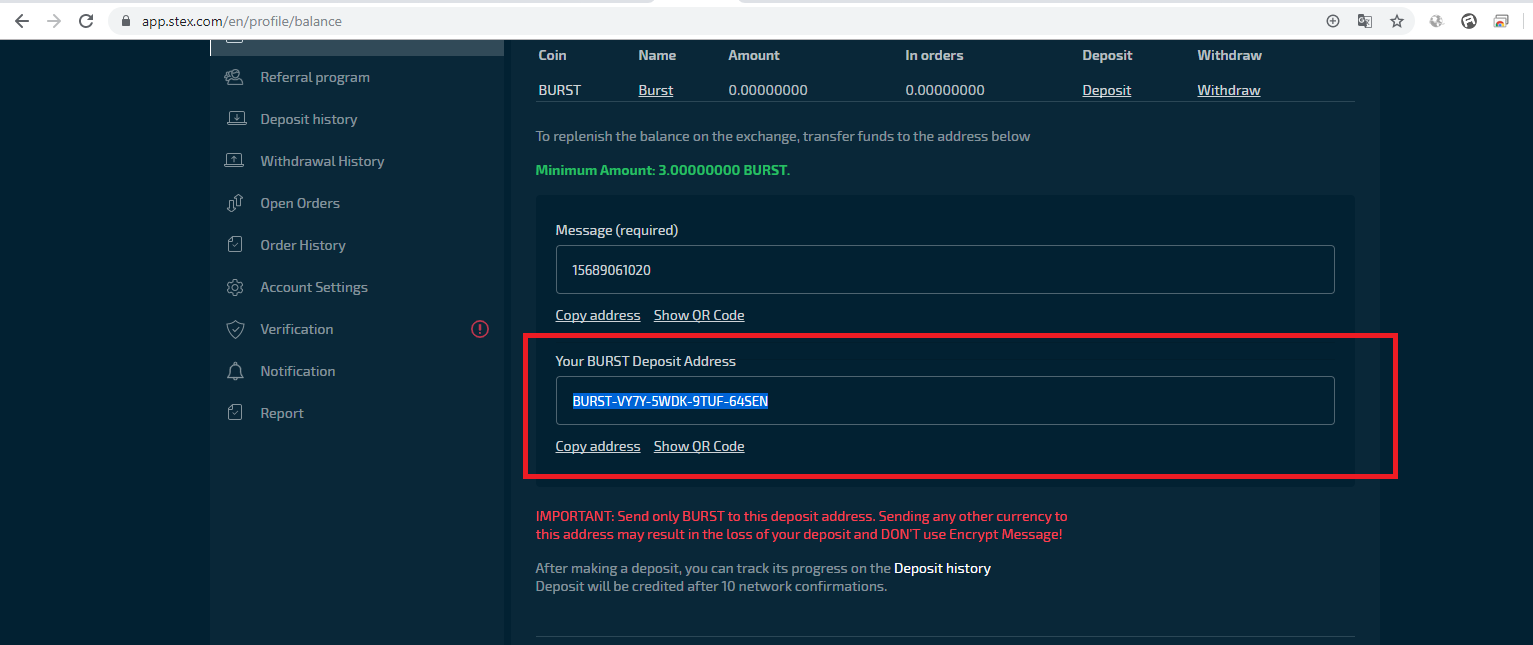Open Notification in the sidebar
The height and width of the screenshot is (645, 1533).
point(298,371)
